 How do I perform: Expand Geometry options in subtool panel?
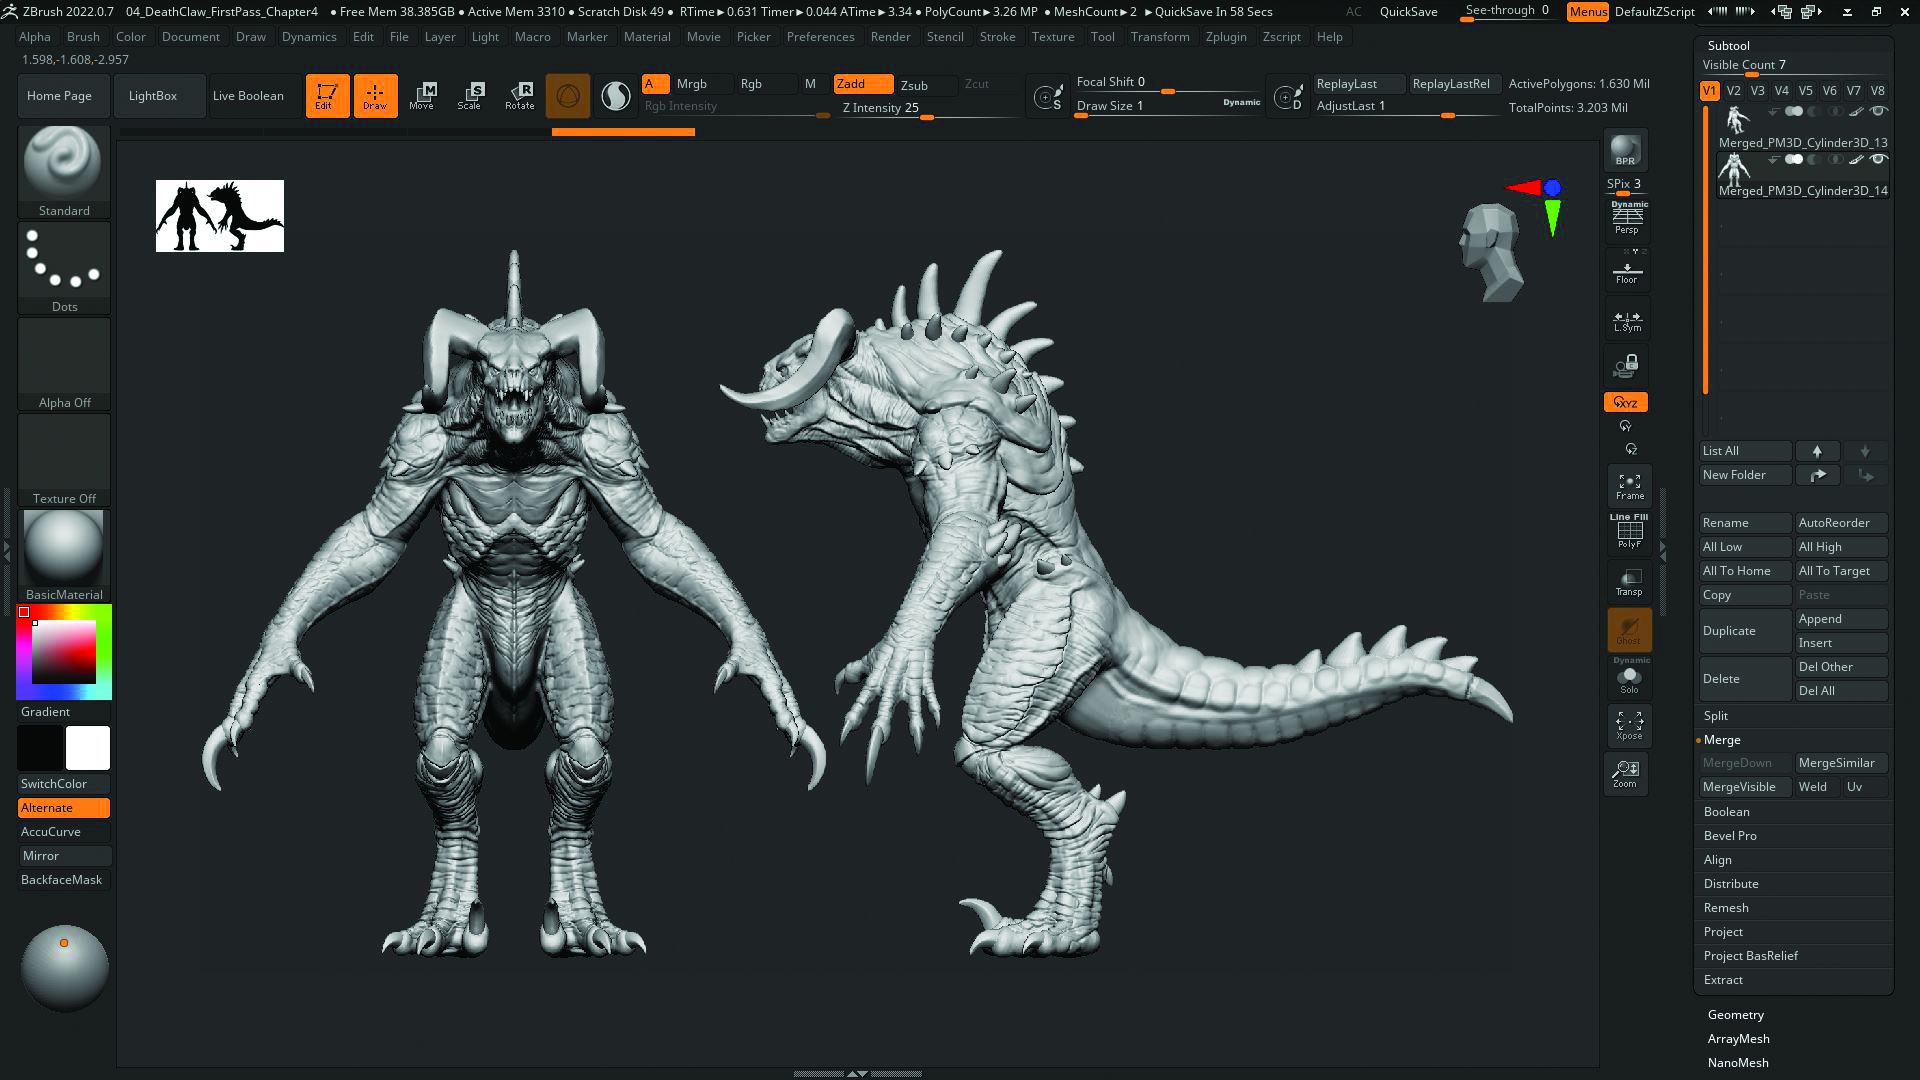coord(1735,1014)
